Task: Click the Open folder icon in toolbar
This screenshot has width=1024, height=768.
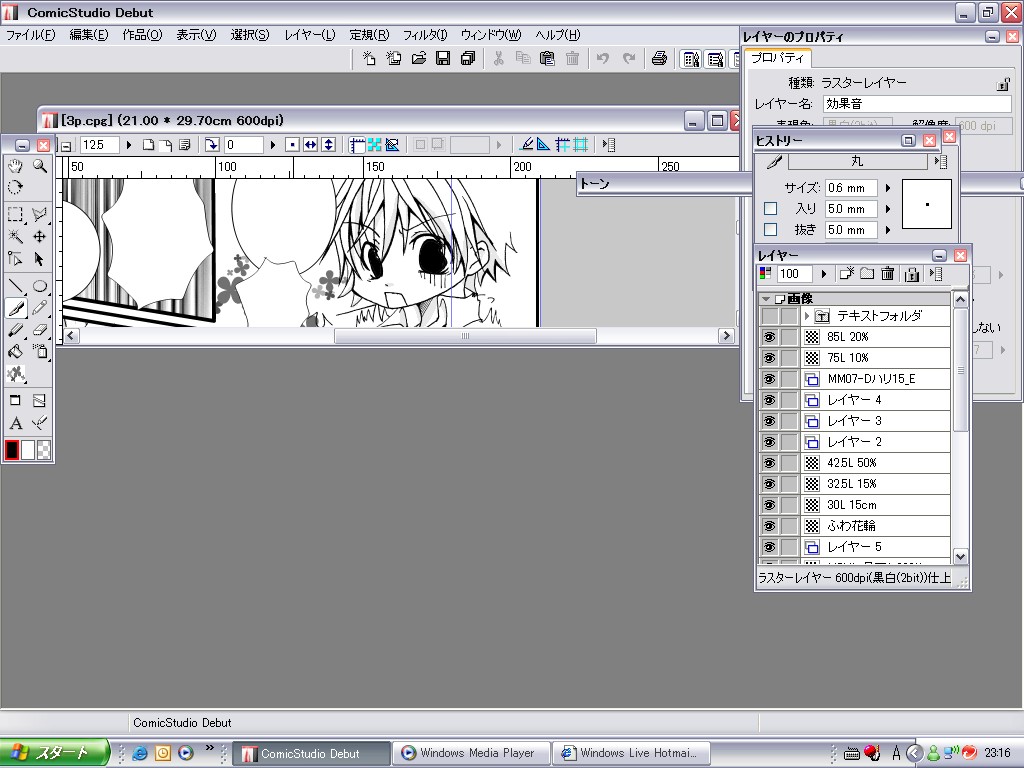Action: coord(419,58)
